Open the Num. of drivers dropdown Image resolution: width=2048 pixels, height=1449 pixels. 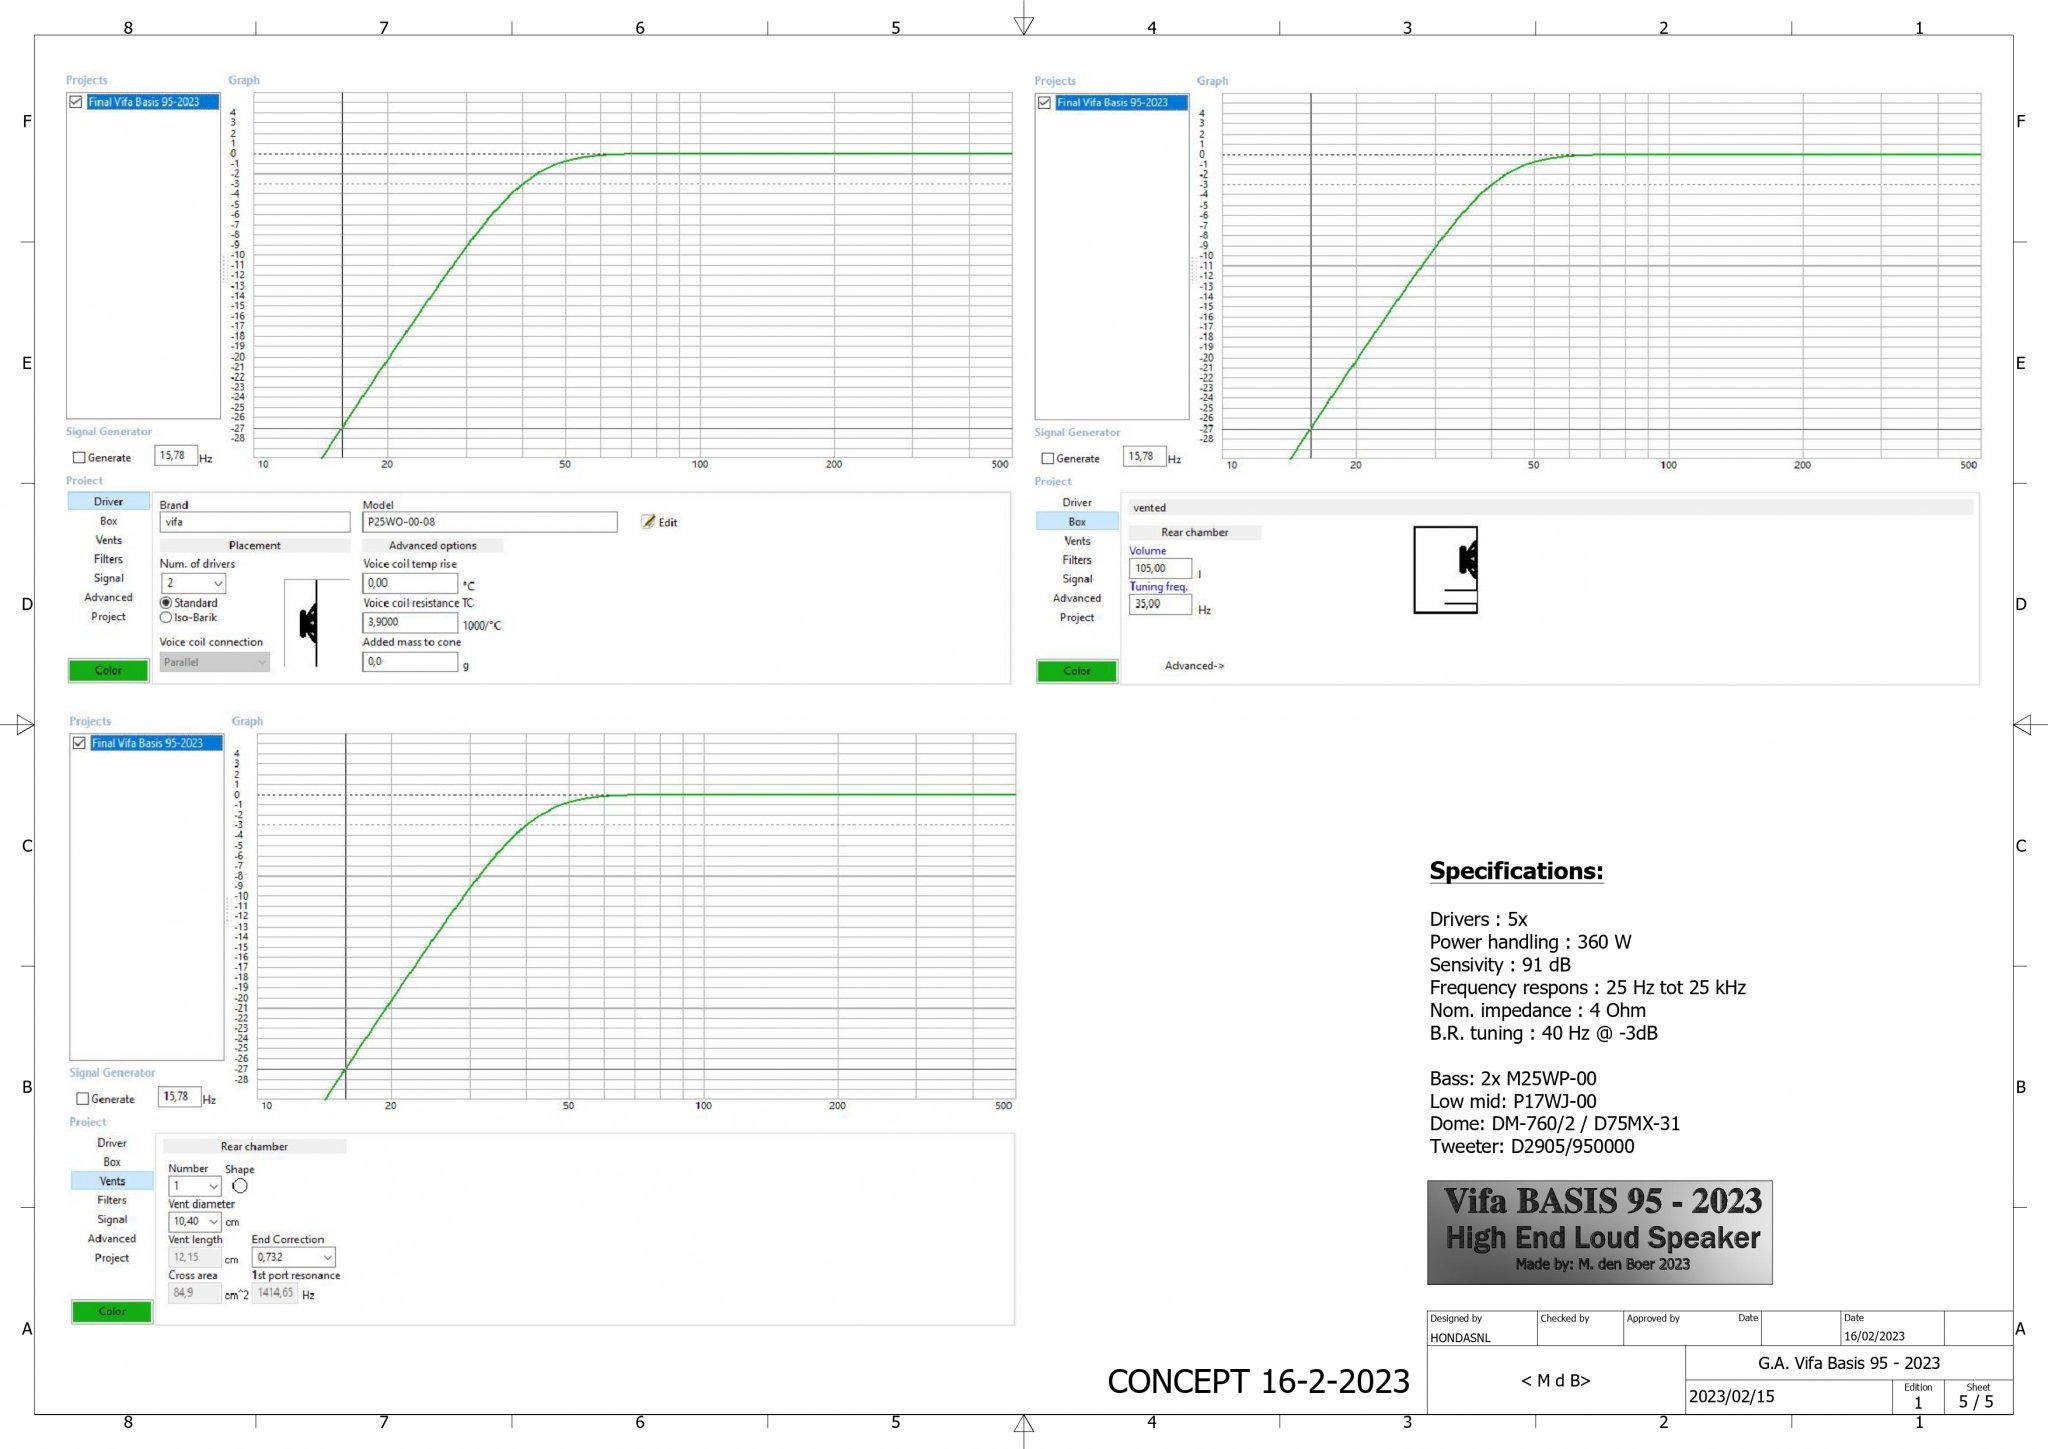pyautogui.click(x=193, y=583)
